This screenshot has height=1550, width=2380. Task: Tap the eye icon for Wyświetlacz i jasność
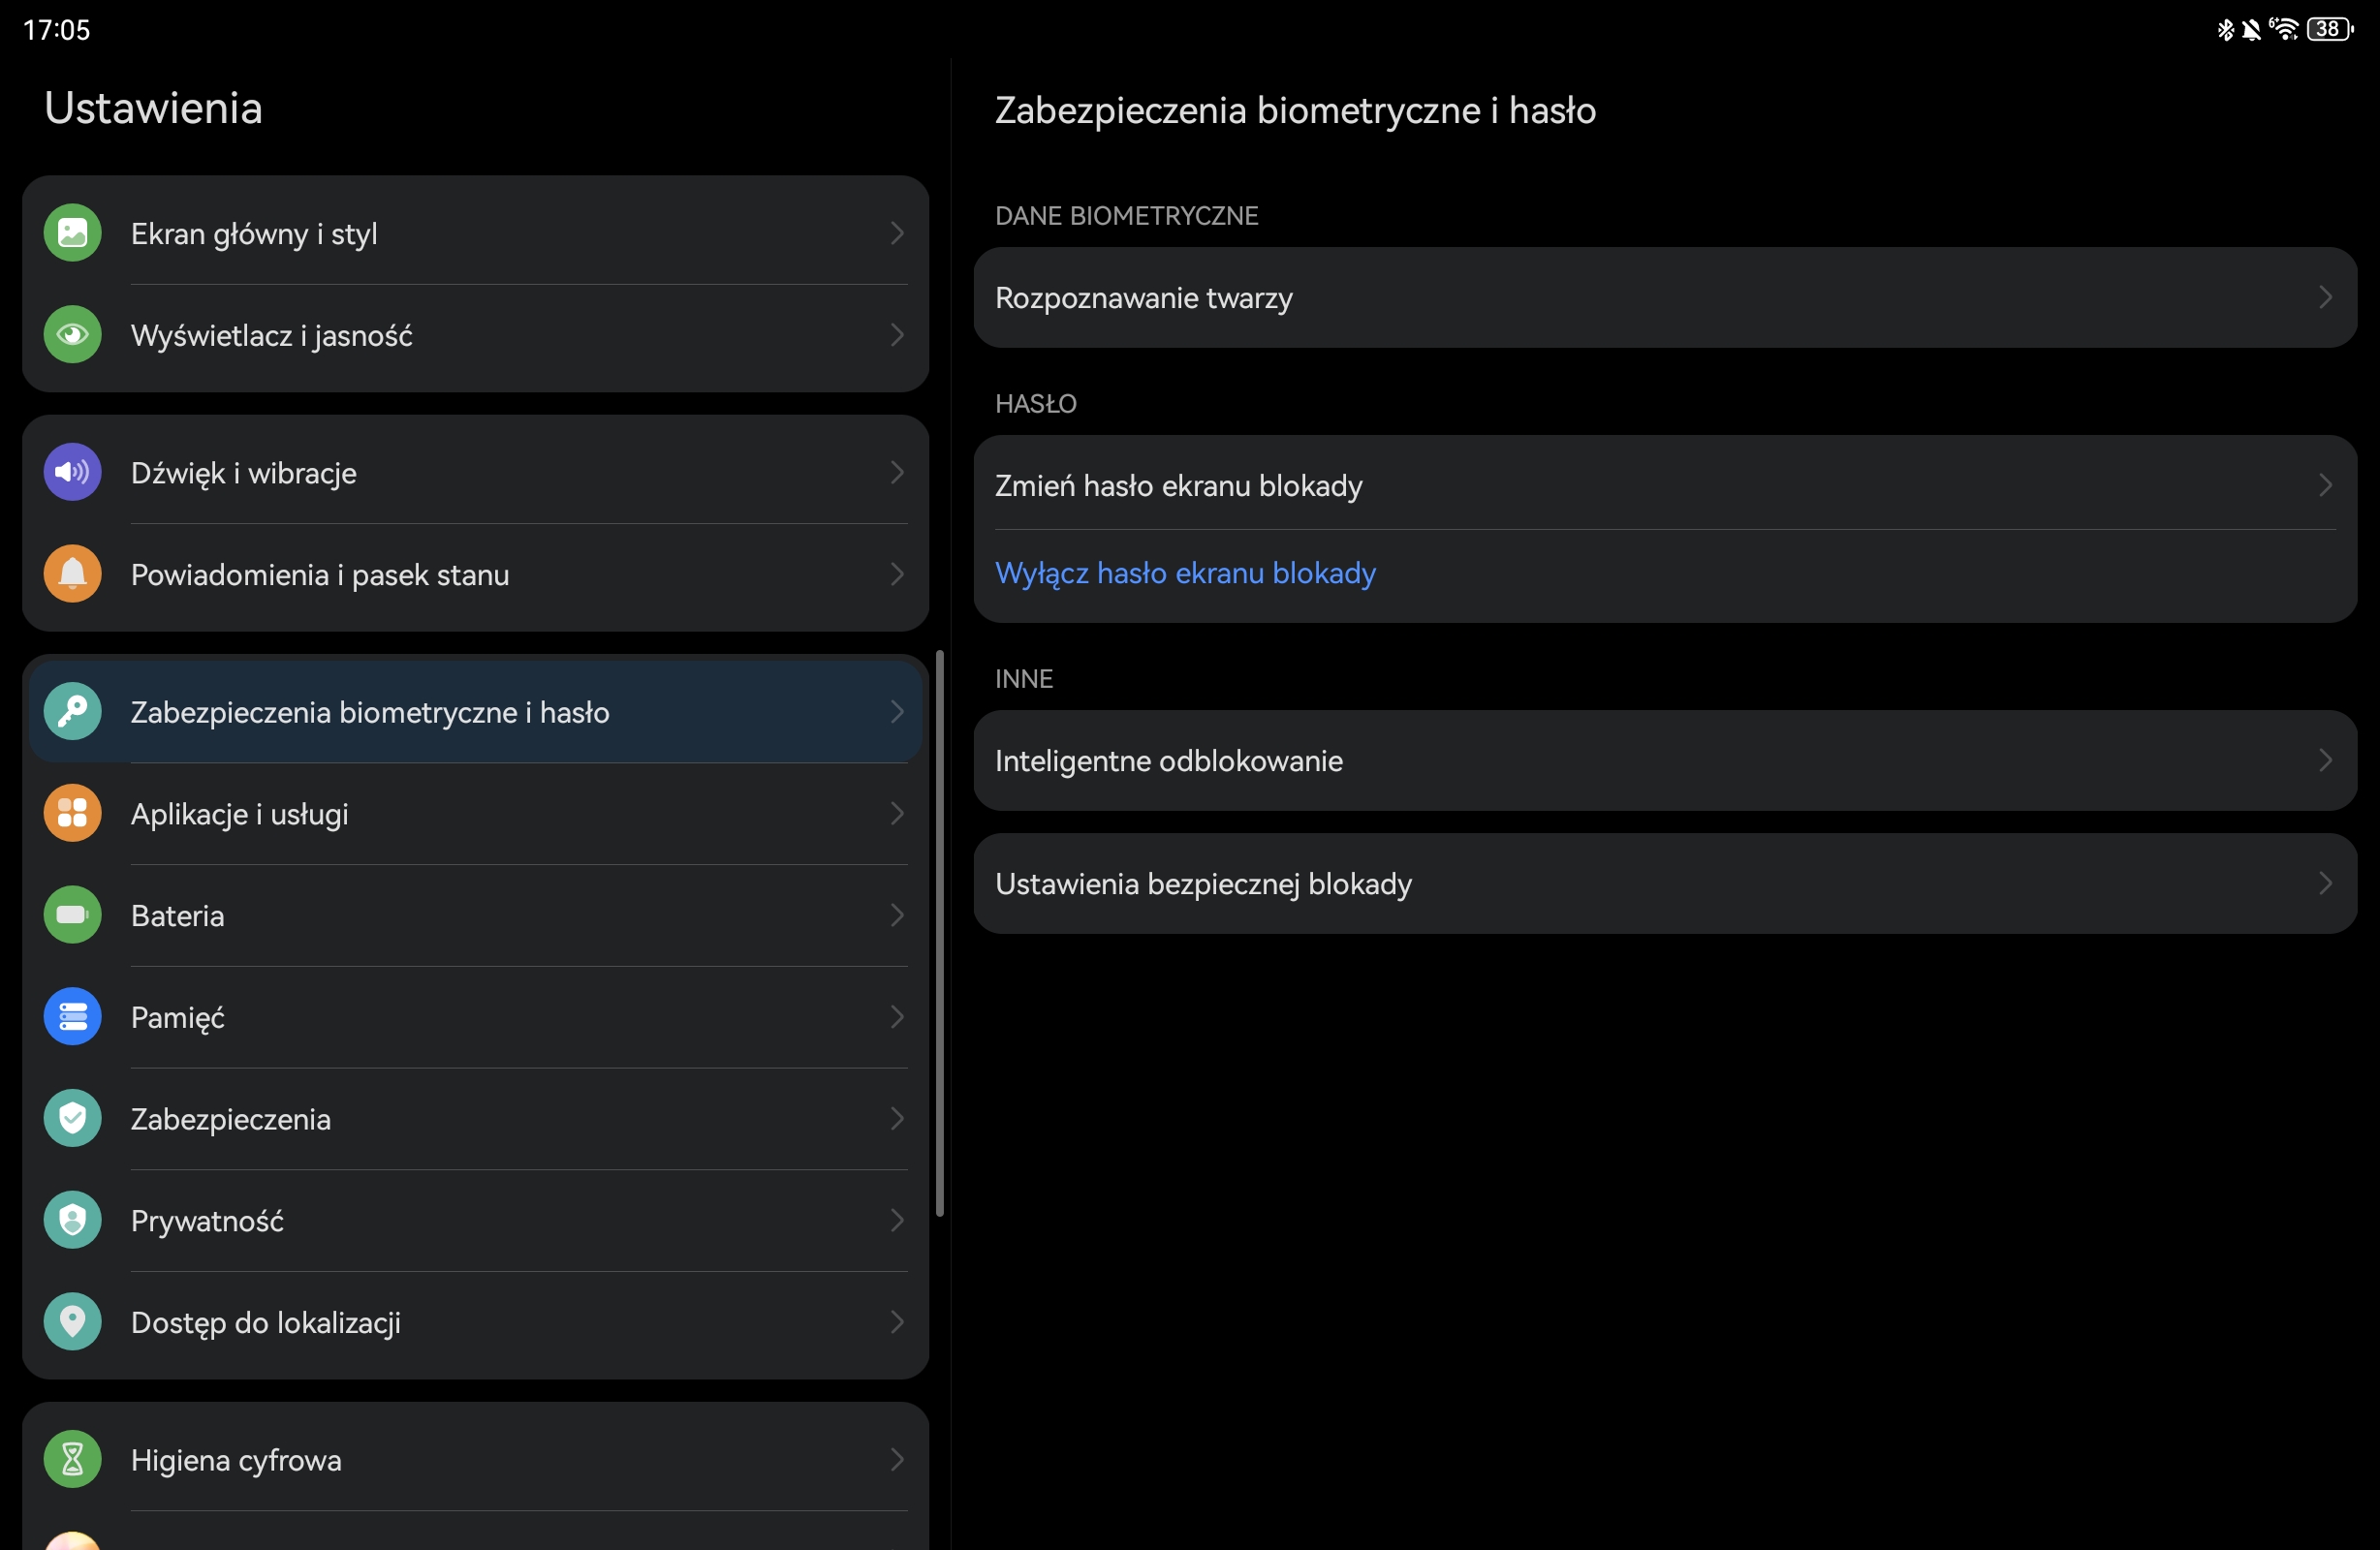tap(72, 335)
